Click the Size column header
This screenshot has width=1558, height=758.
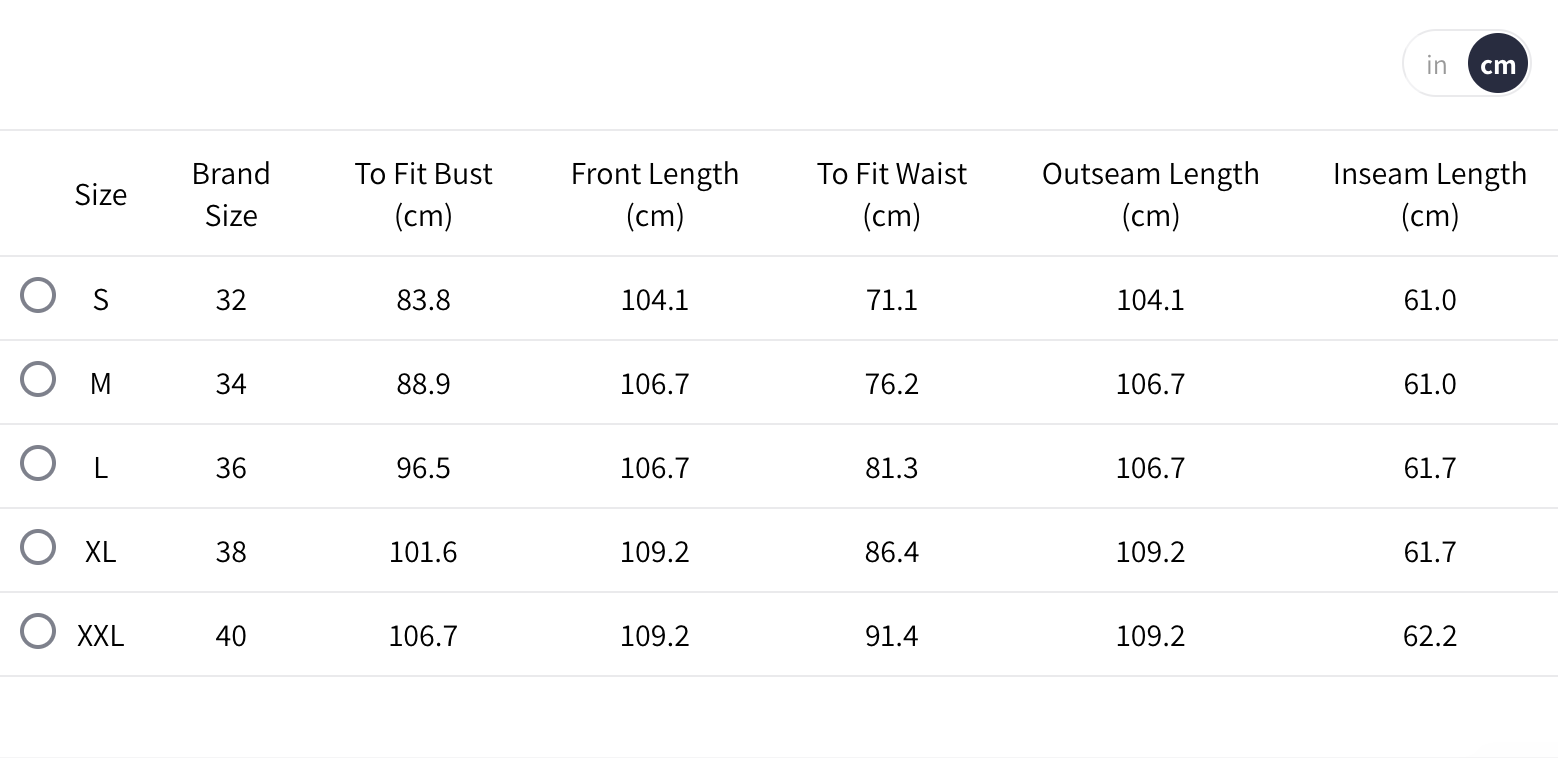[101, 195]
